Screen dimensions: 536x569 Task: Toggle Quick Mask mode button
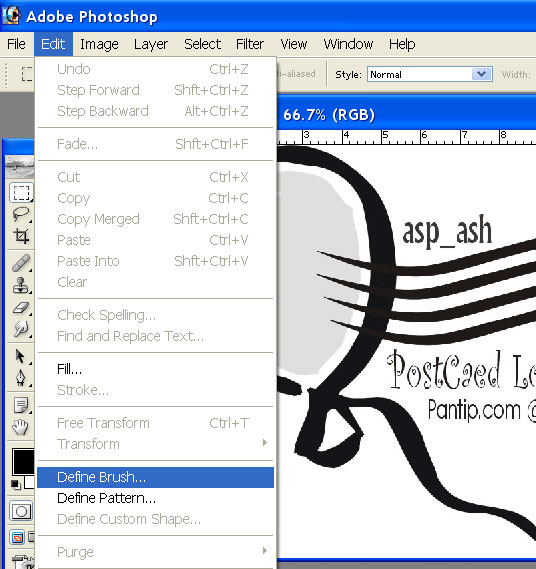click(21, 511)
